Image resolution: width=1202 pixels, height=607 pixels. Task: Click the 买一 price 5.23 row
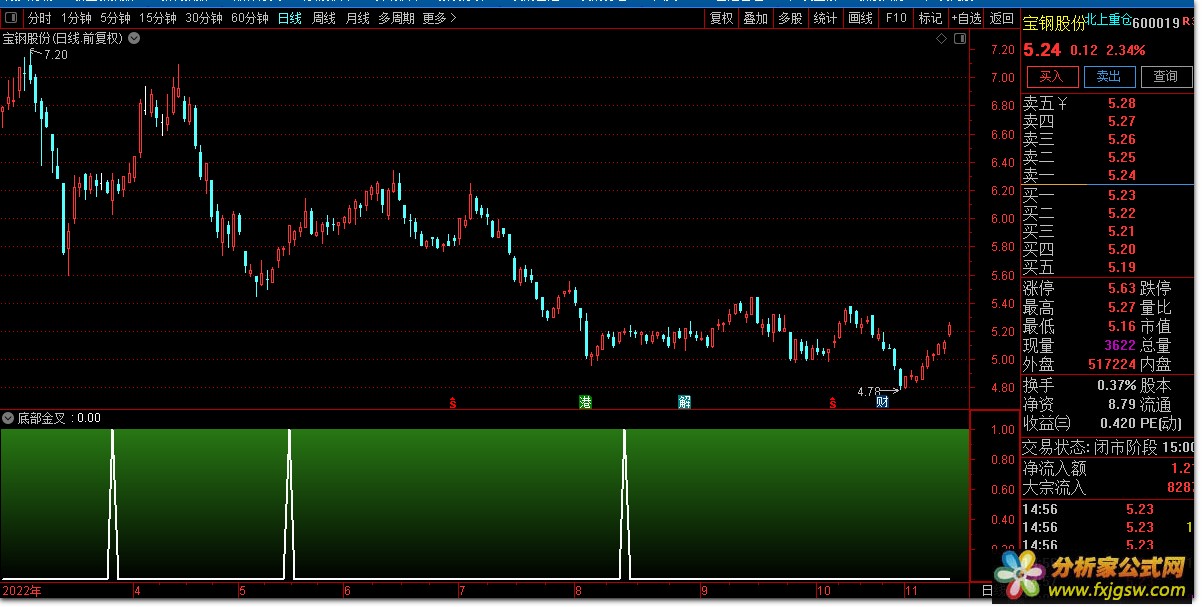[x=1110, y=195]
